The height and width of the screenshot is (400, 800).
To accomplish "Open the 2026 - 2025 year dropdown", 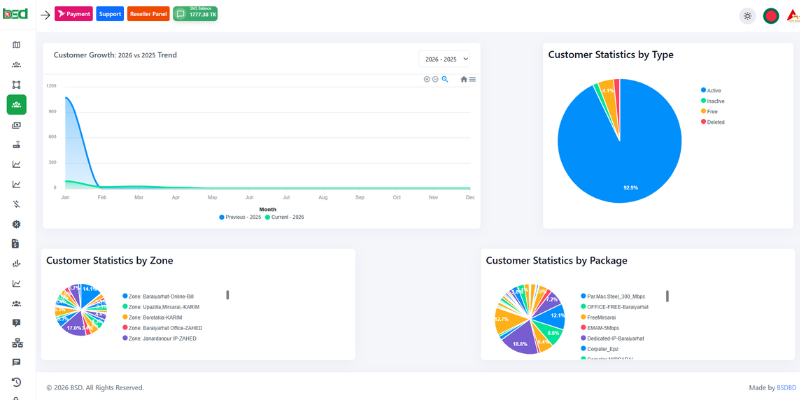I will tap(445, 59).
